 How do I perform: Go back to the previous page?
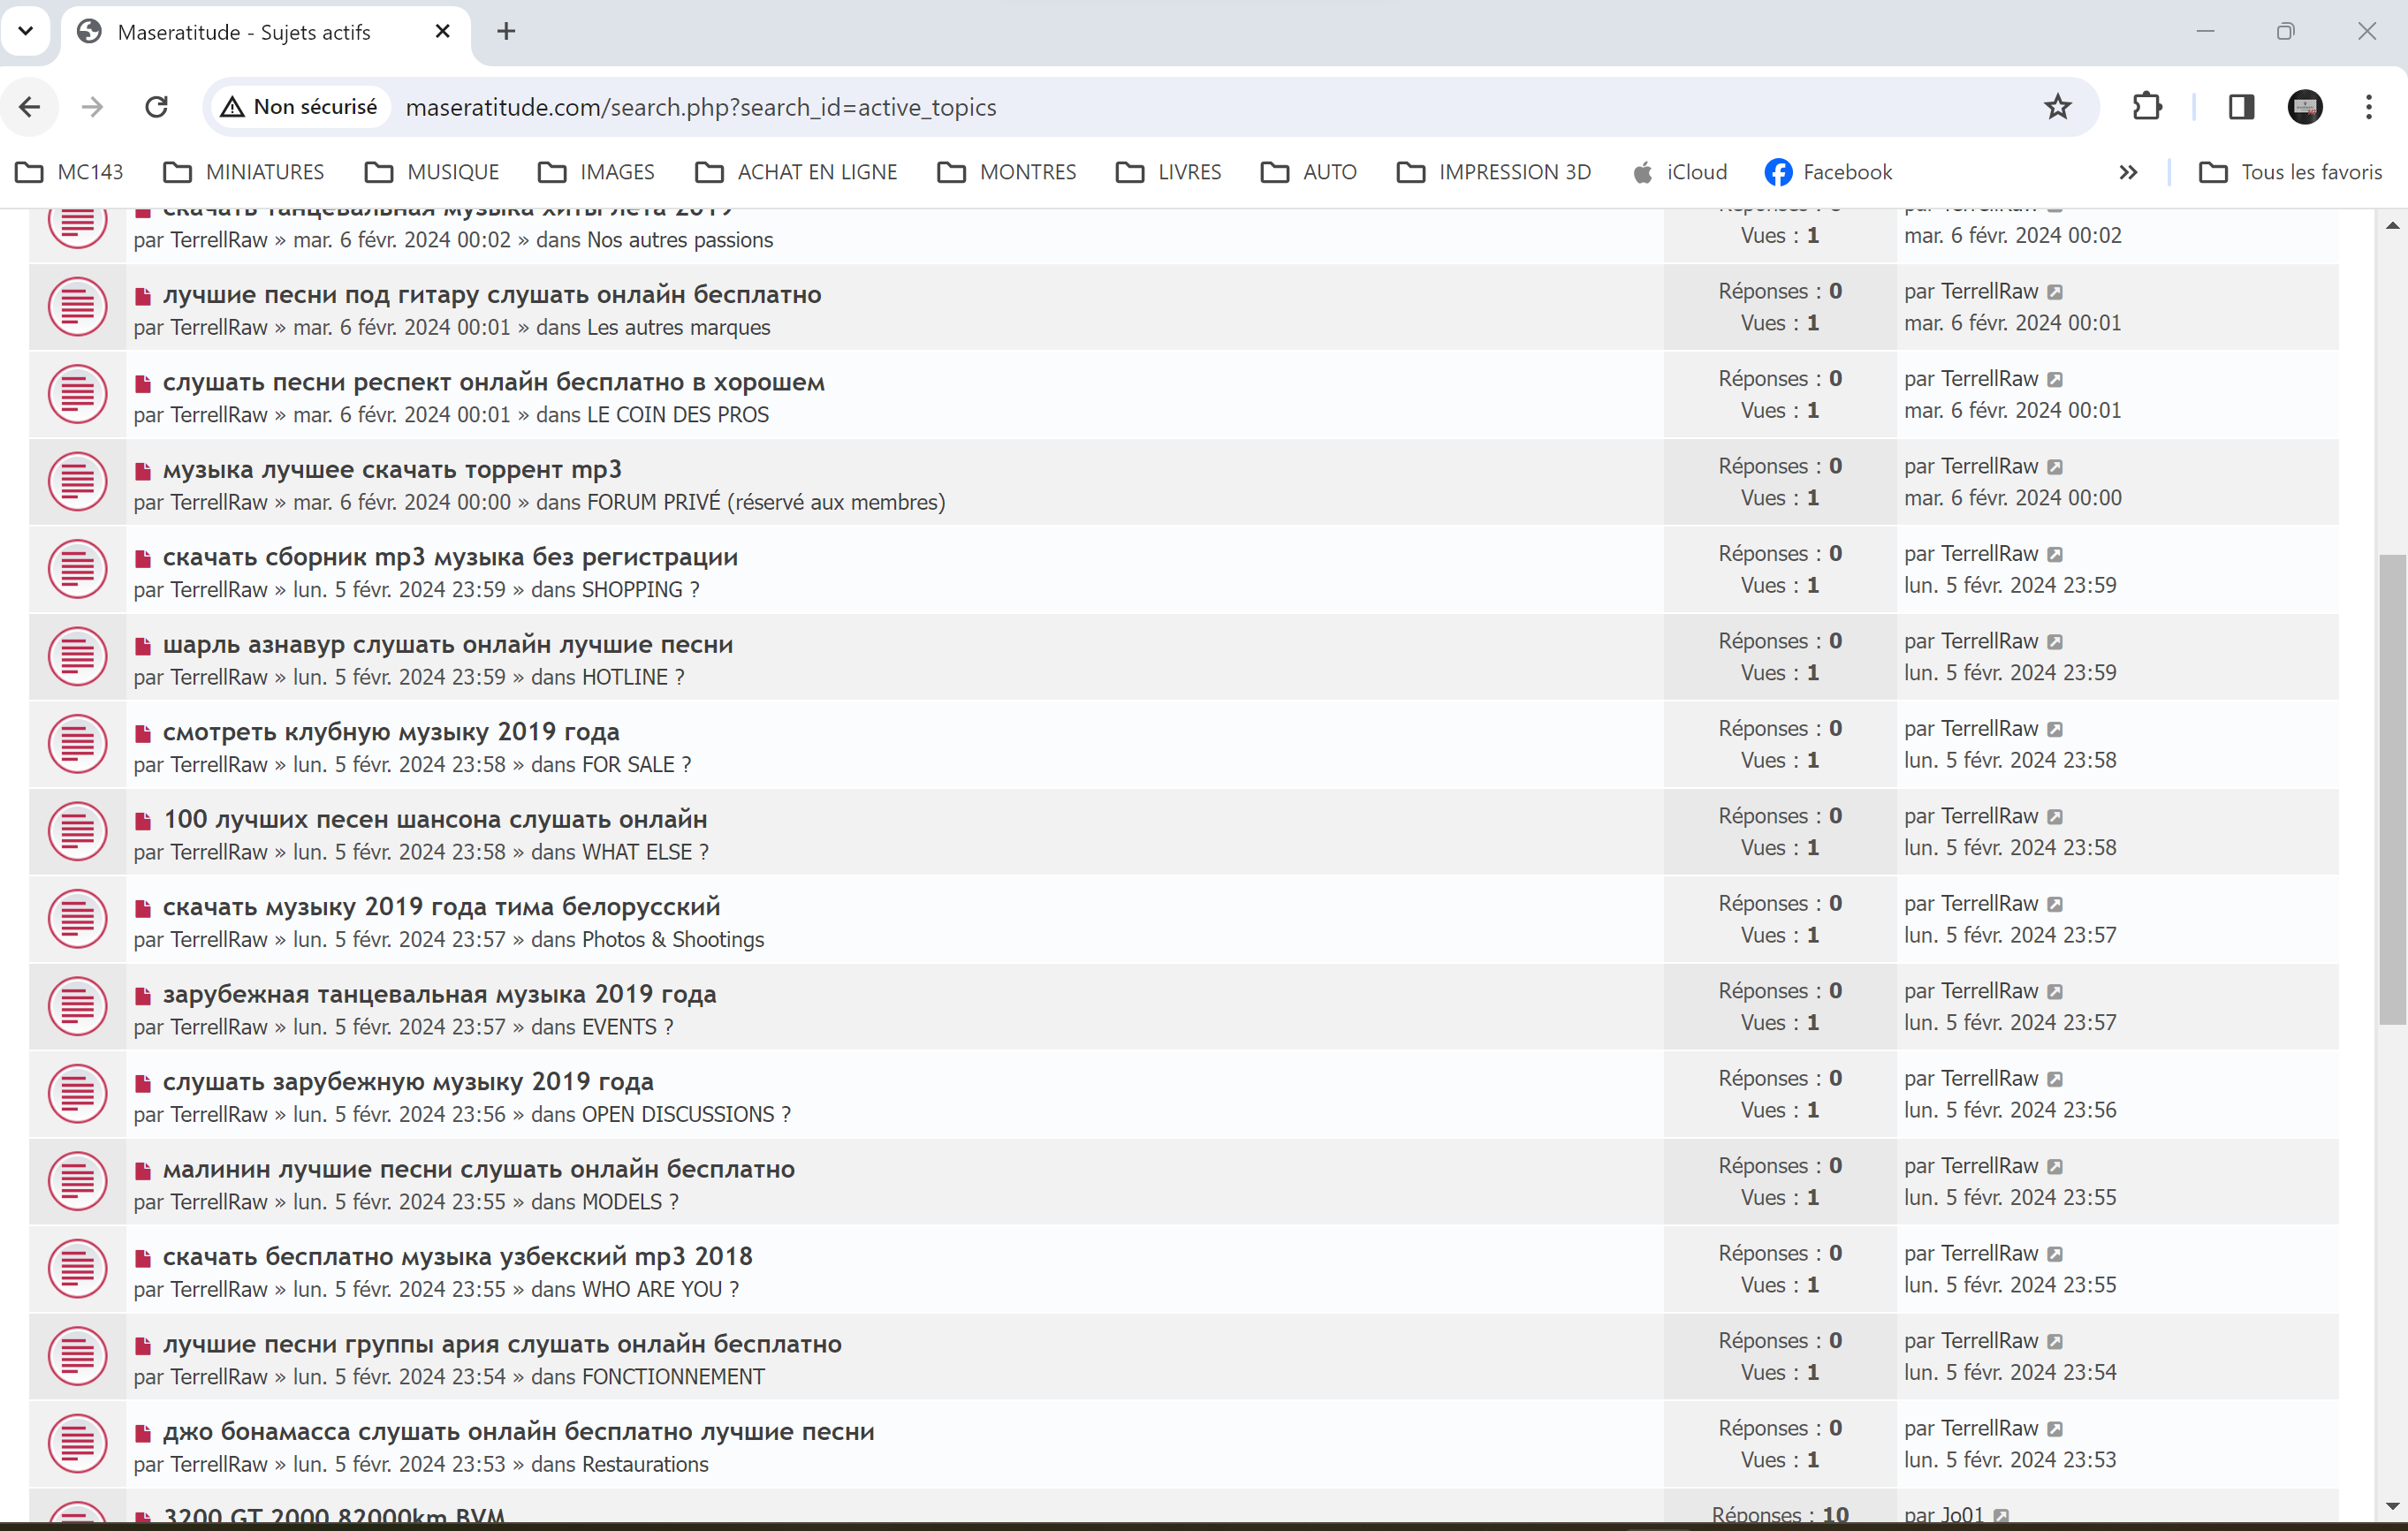point(30,107)
